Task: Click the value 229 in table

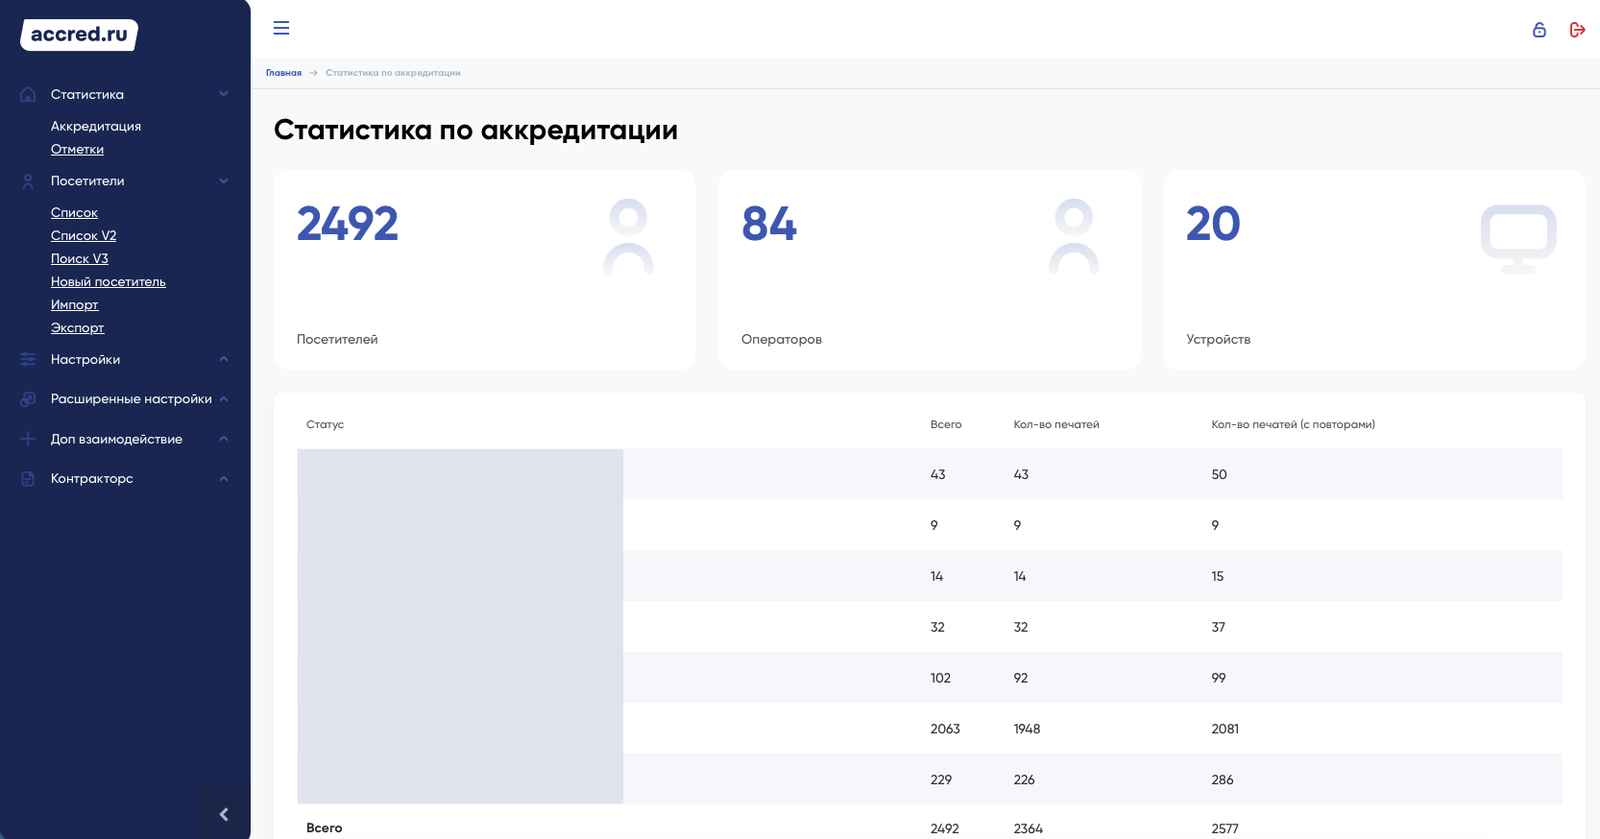Action: point(941,780)
